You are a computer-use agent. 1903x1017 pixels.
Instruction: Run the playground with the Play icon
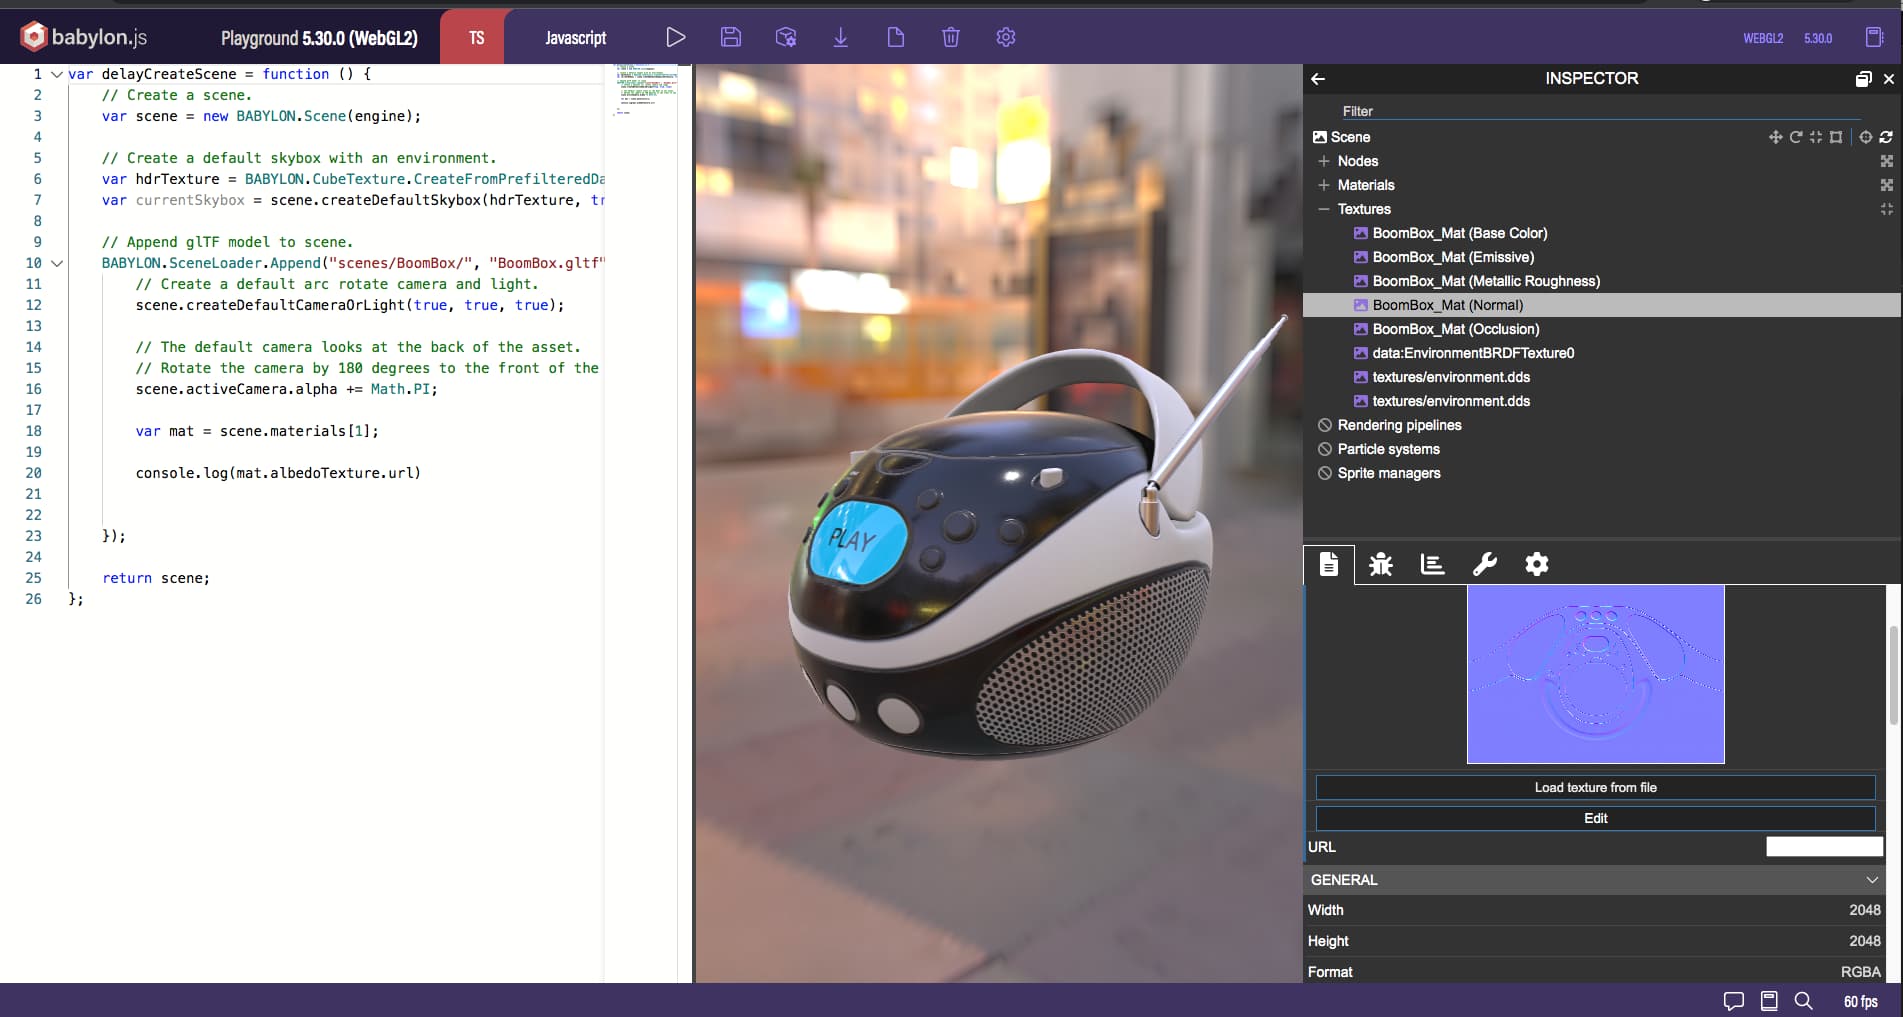(676, 37)
